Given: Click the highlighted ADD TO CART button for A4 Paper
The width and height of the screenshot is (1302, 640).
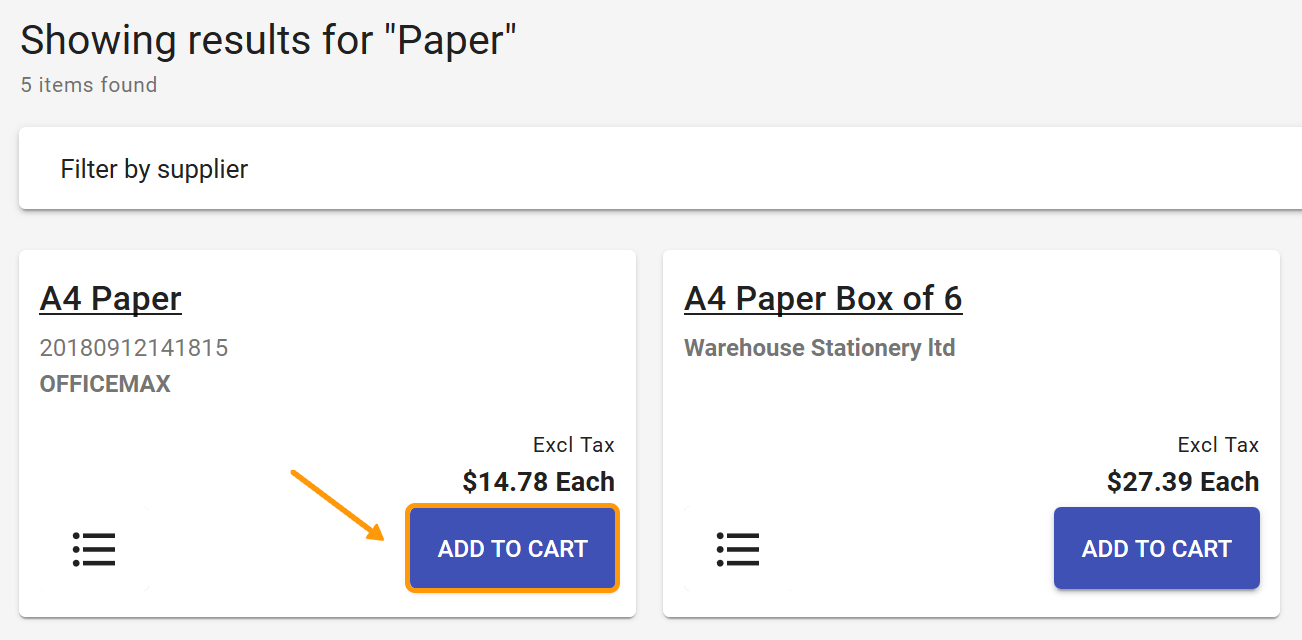Looking at the screenshot, I should pyautogui.click(x=512, y=548).
